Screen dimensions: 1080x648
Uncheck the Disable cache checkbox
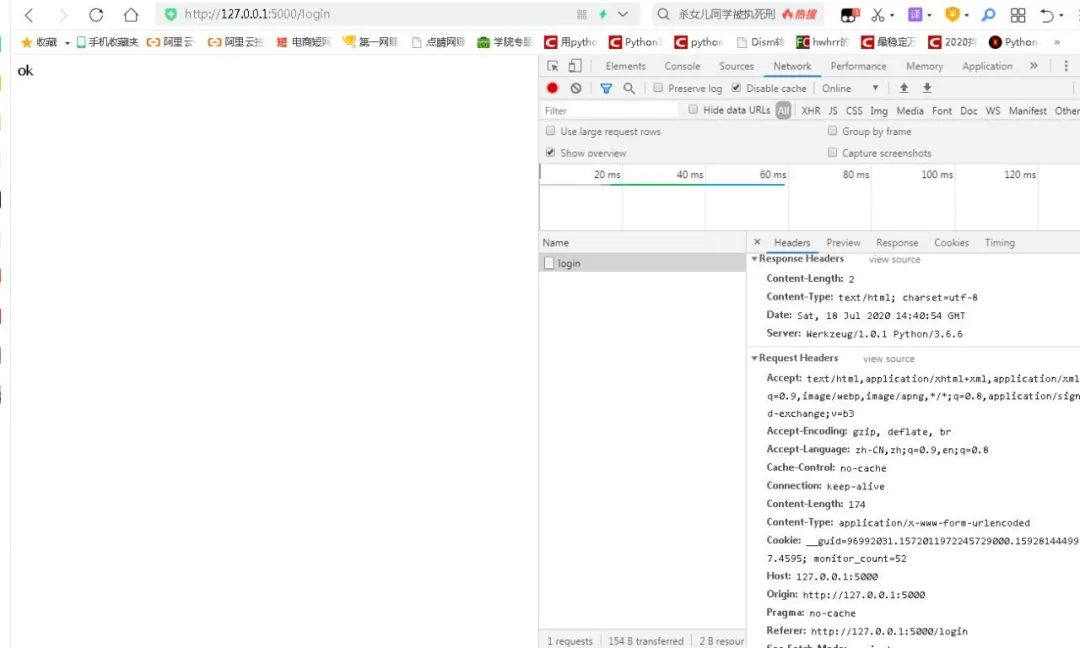coord(736,88)
